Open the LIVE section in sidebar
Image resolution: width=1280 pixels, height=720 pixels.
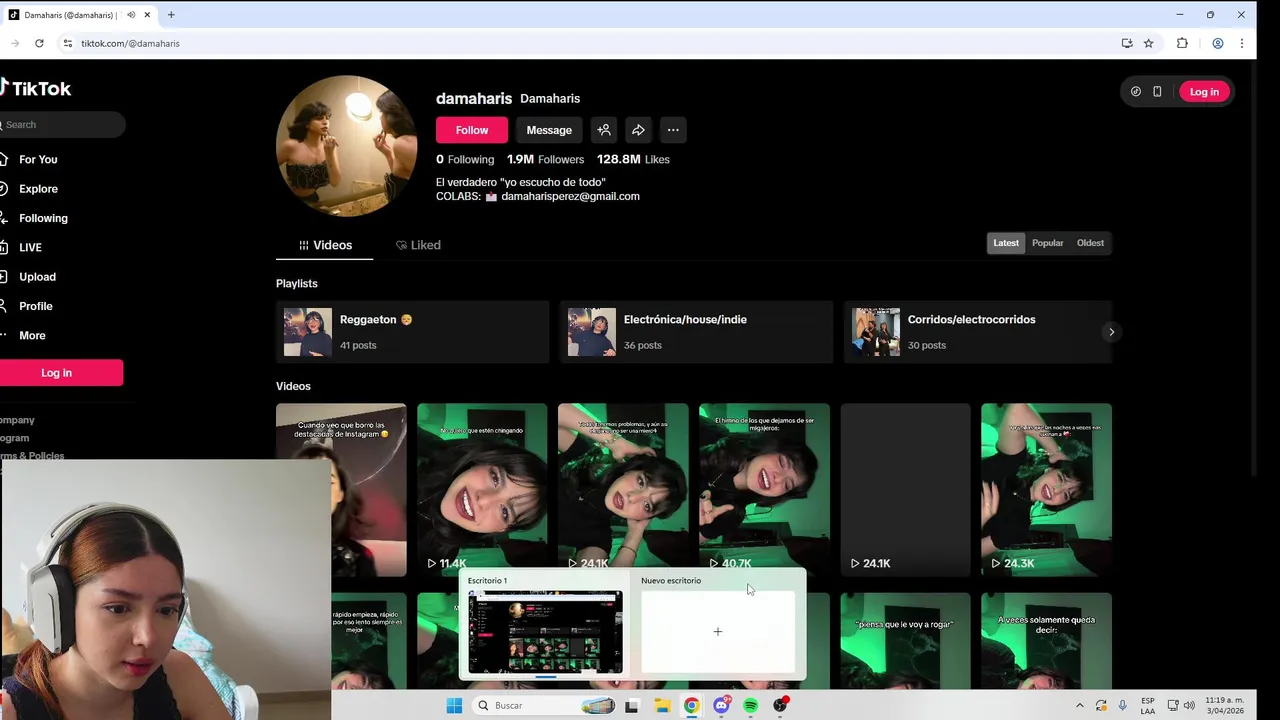click(x=30, y=248)
